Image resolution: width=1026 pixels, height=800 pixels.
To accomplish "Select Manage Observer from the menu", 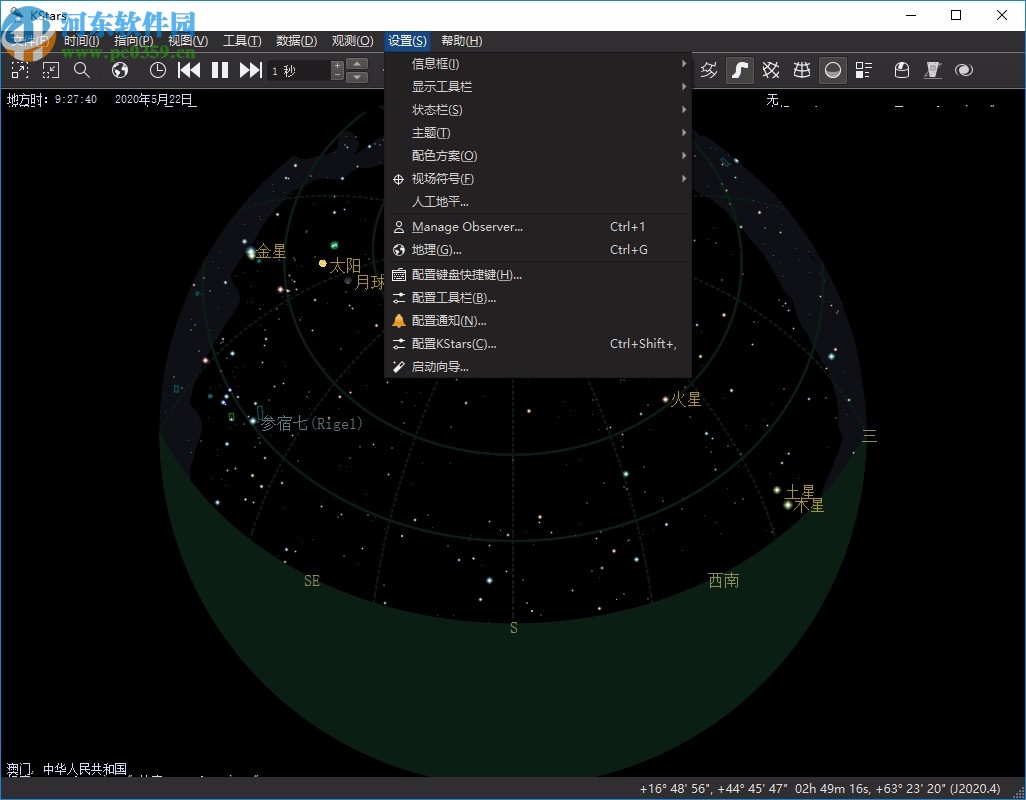I will [x=467, y=226].
